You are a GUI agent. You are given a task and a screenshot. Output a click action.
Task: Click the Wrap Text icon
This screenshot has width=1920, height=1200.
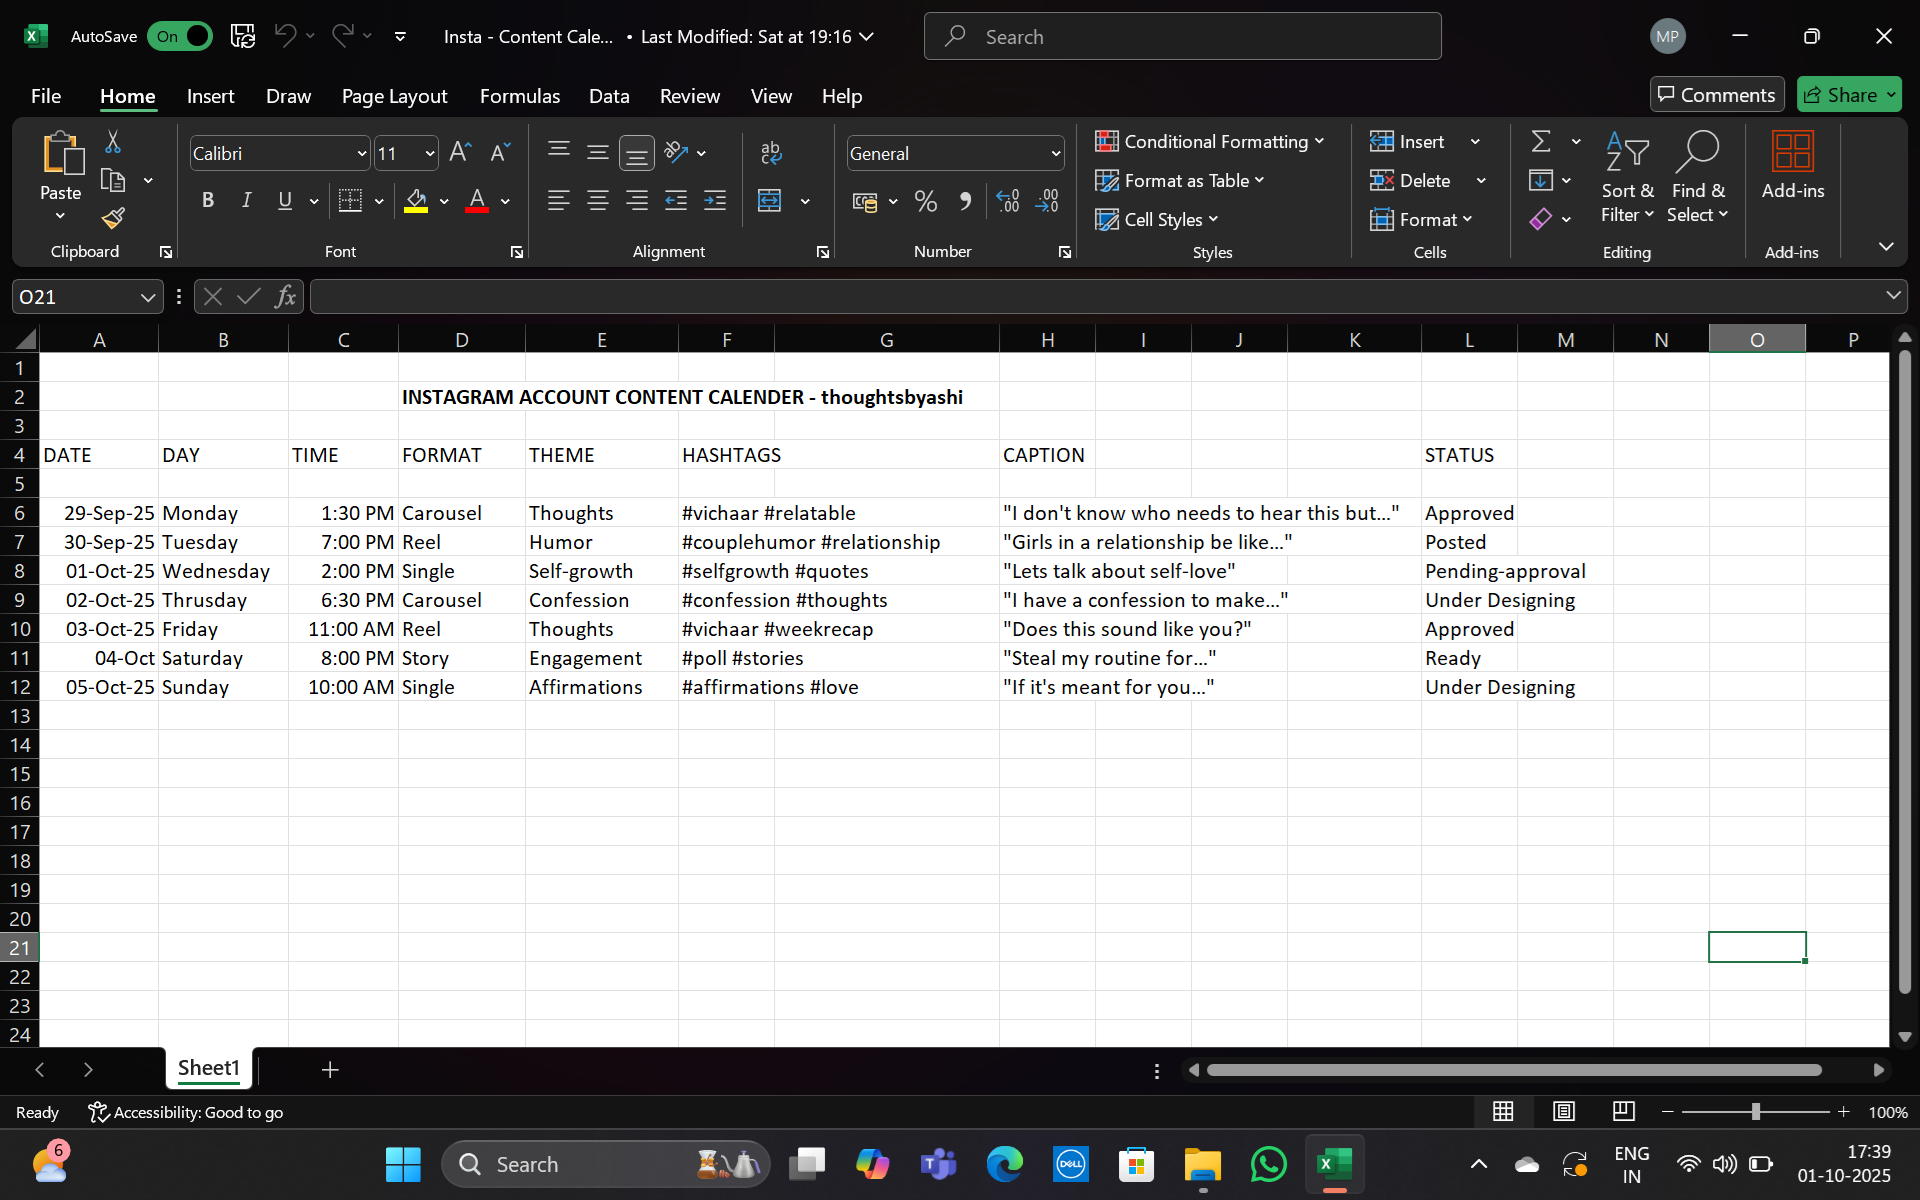click(x=770, y=152)
